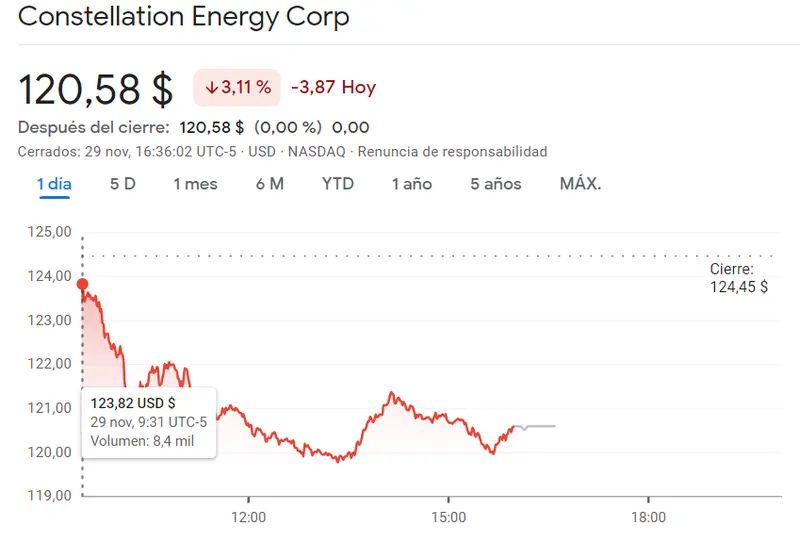This screenshot has height=542, width=800.
Task: Click the red down arrow icon
Action: click(211, 88)
